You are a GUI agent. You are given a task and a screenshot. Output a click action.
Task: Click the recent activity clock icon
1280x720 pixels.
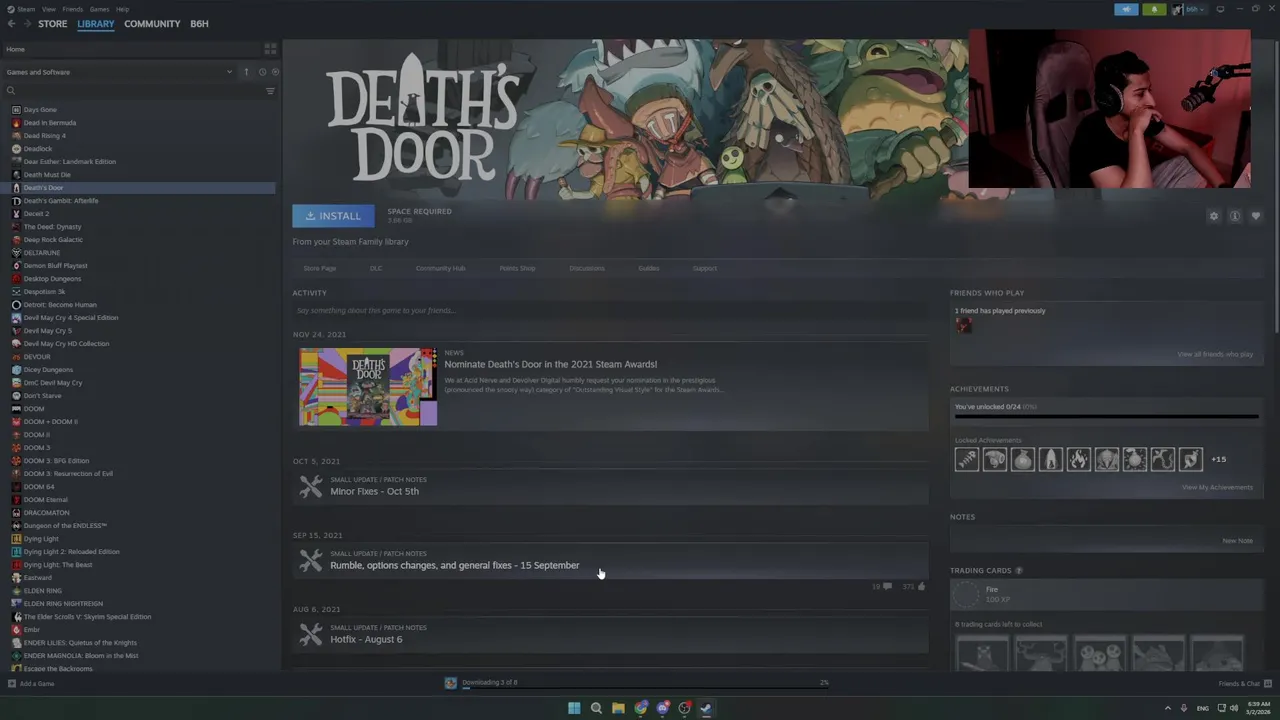point(262,72)
